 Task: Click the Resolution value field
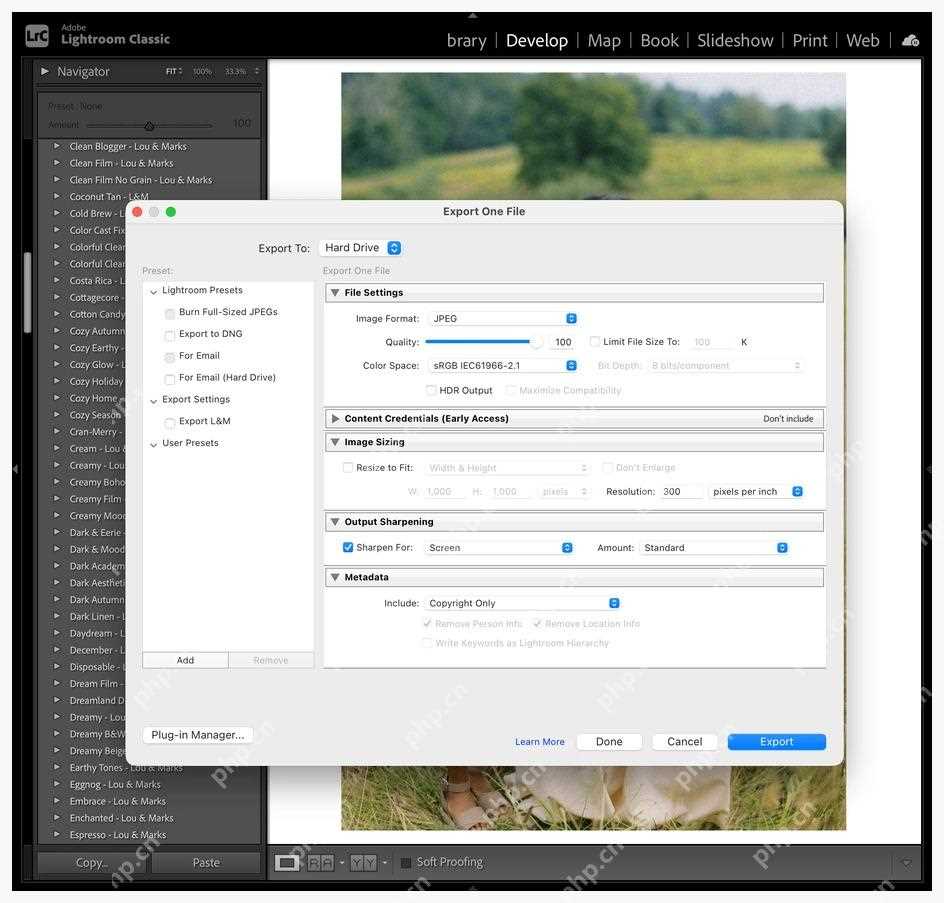tap(682, 491)
